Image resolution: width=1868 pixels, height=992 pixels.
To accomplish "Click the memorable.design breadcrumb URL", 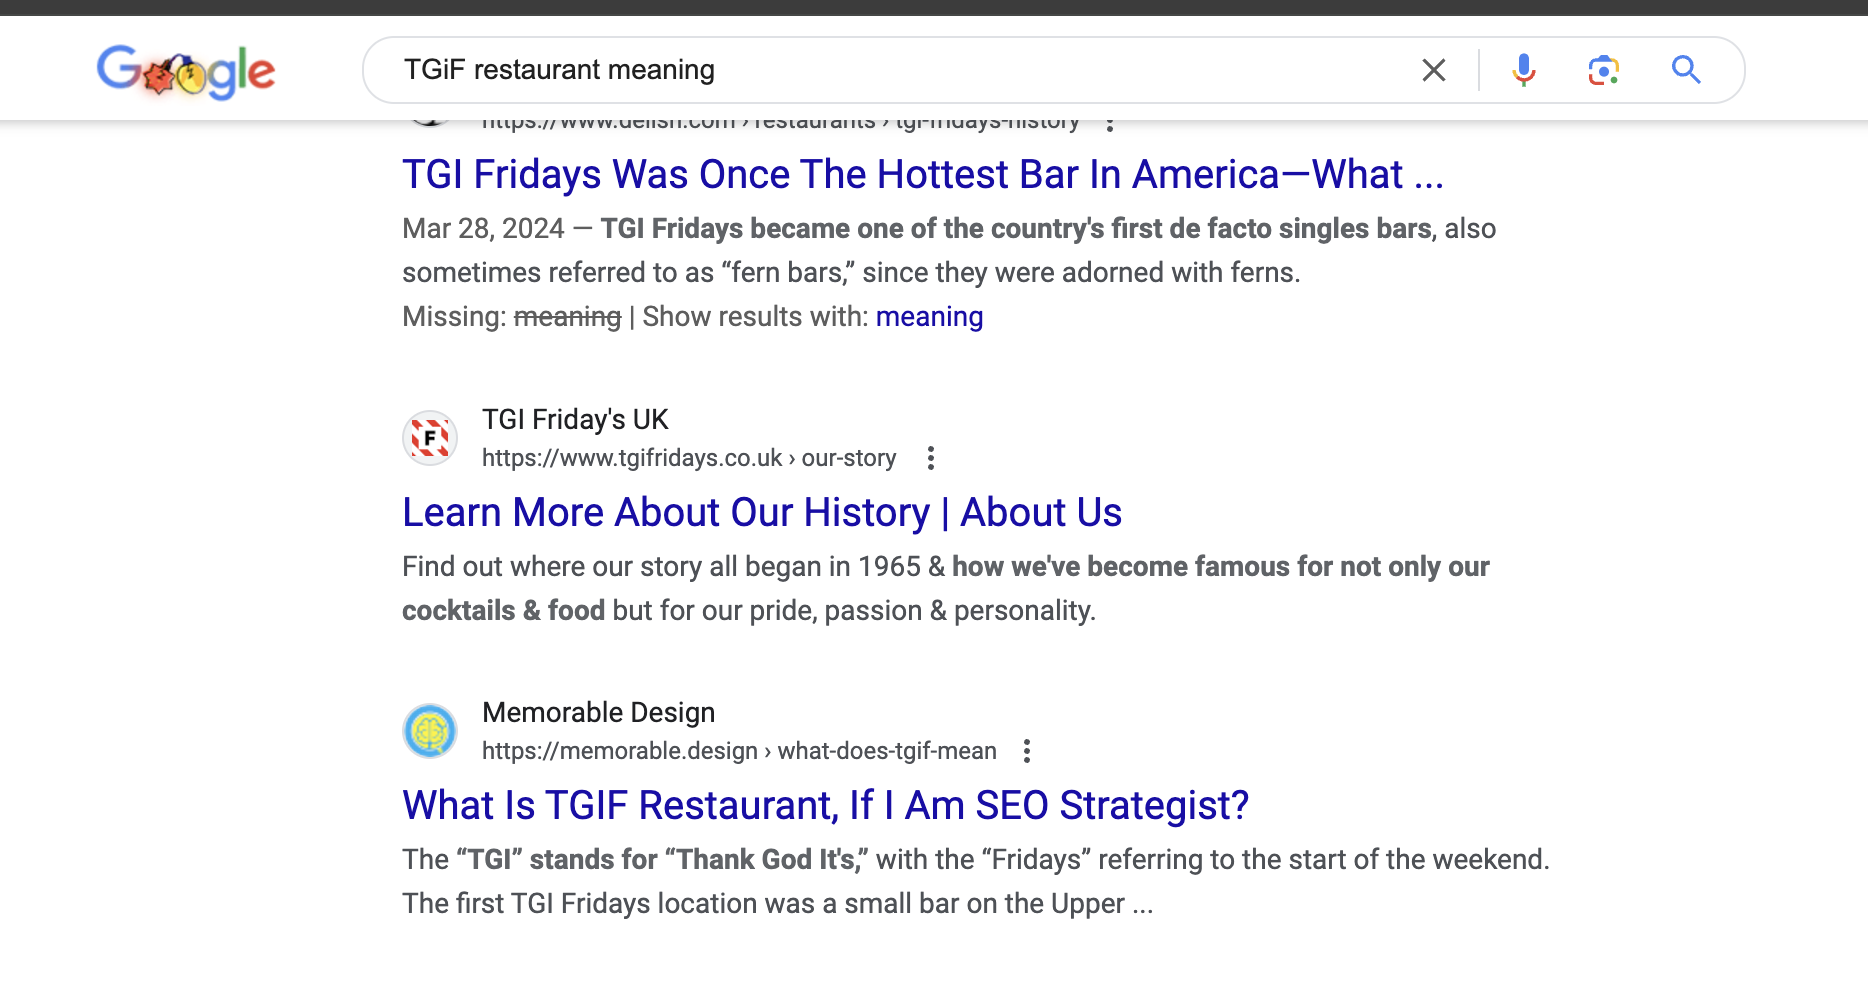I will coord(738,751).
